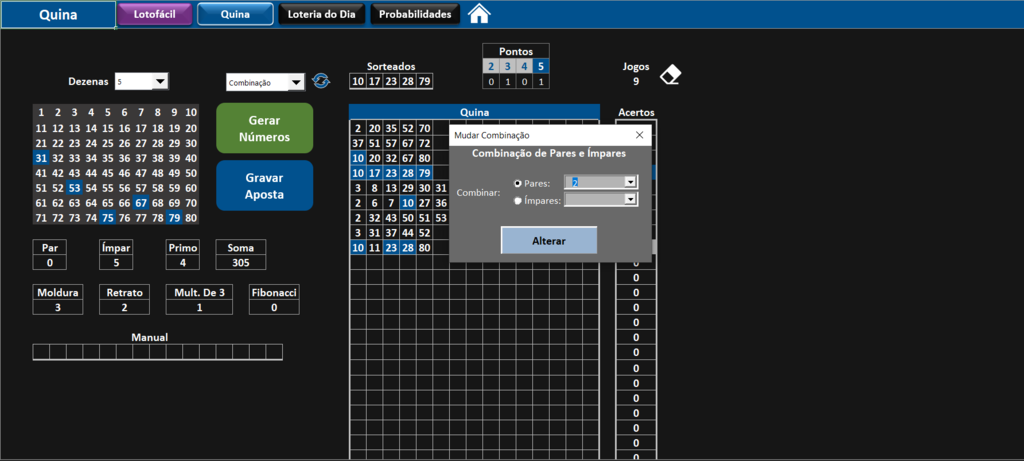The height and width of the screenshot is (461, 1024).
Task: Open the Lotofácil tab
Action: click(155, 14)
